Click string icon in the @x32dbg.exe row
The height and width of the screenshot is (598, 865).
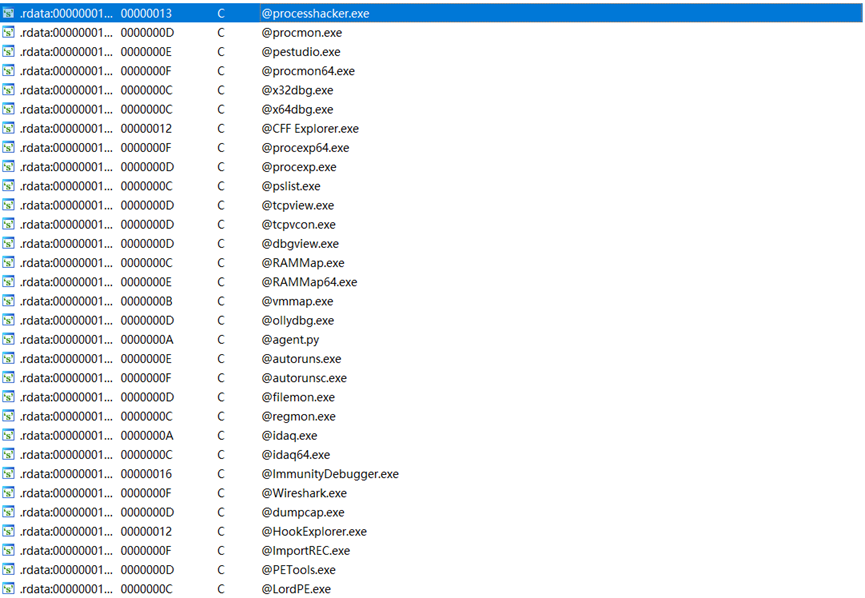pyautogui.click(x=8, y=90)
